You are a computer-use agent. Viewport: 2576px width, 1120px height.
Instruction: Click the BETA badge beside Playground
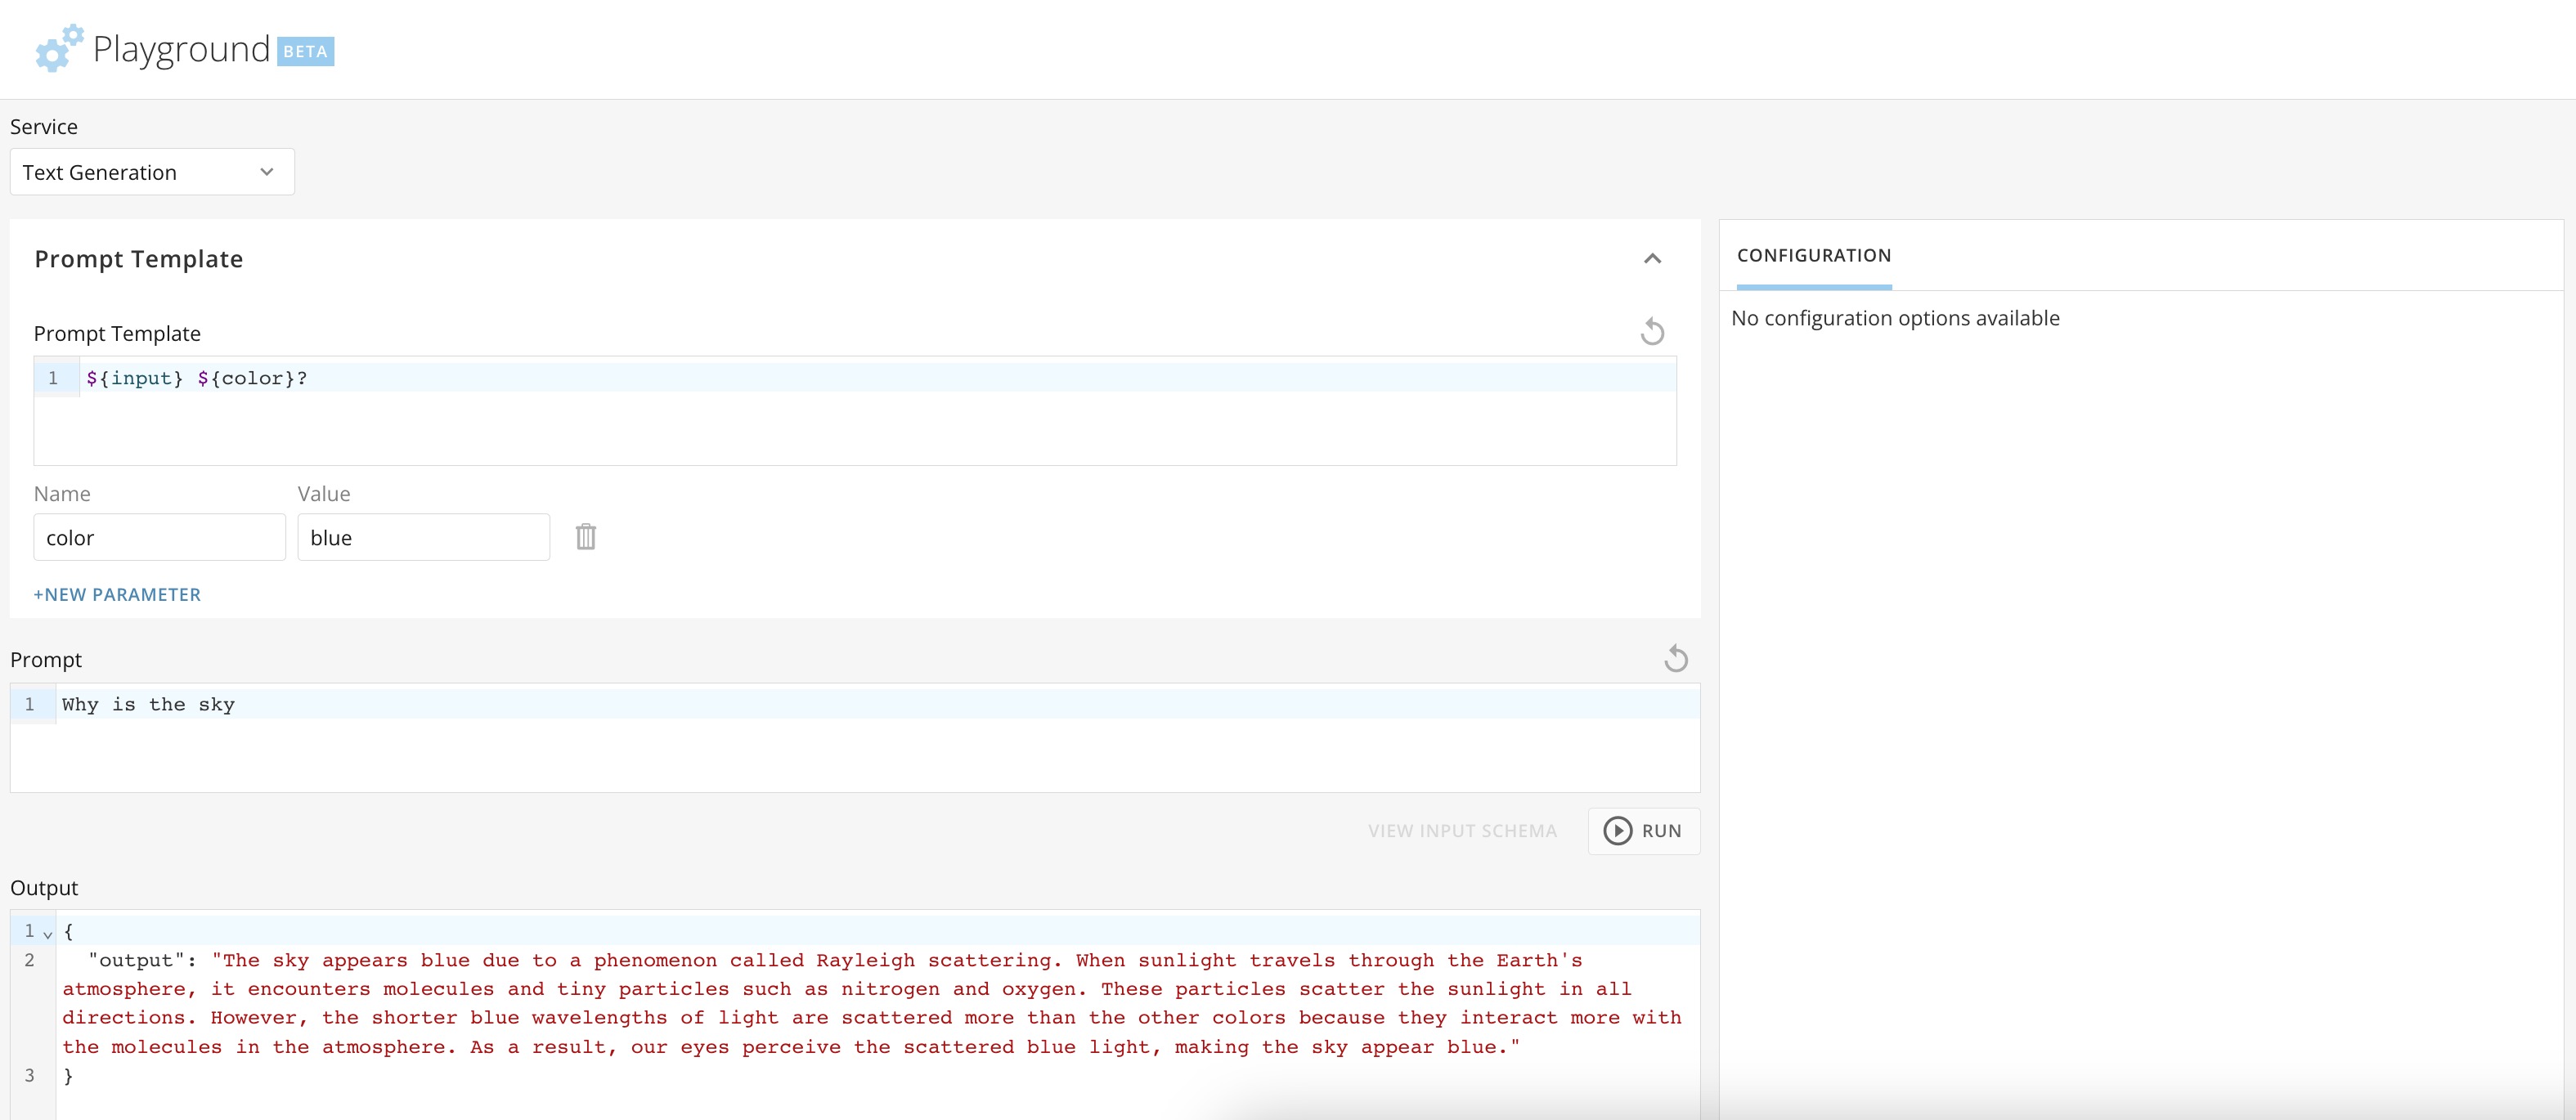pos(306,52)
